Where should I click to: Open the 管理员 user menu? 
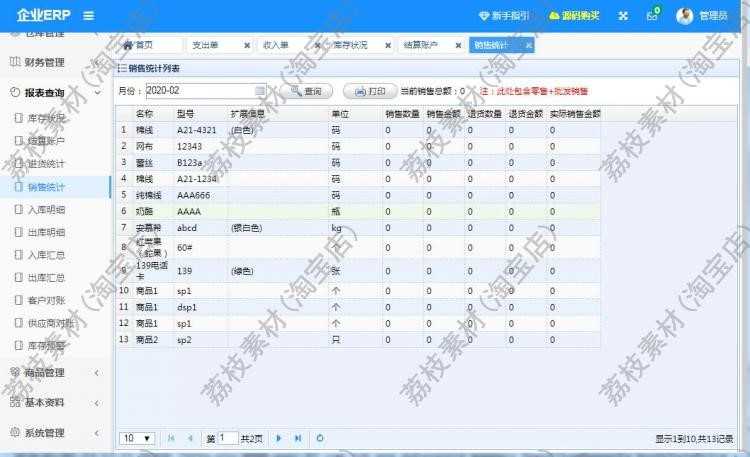(x=713, y=16)
